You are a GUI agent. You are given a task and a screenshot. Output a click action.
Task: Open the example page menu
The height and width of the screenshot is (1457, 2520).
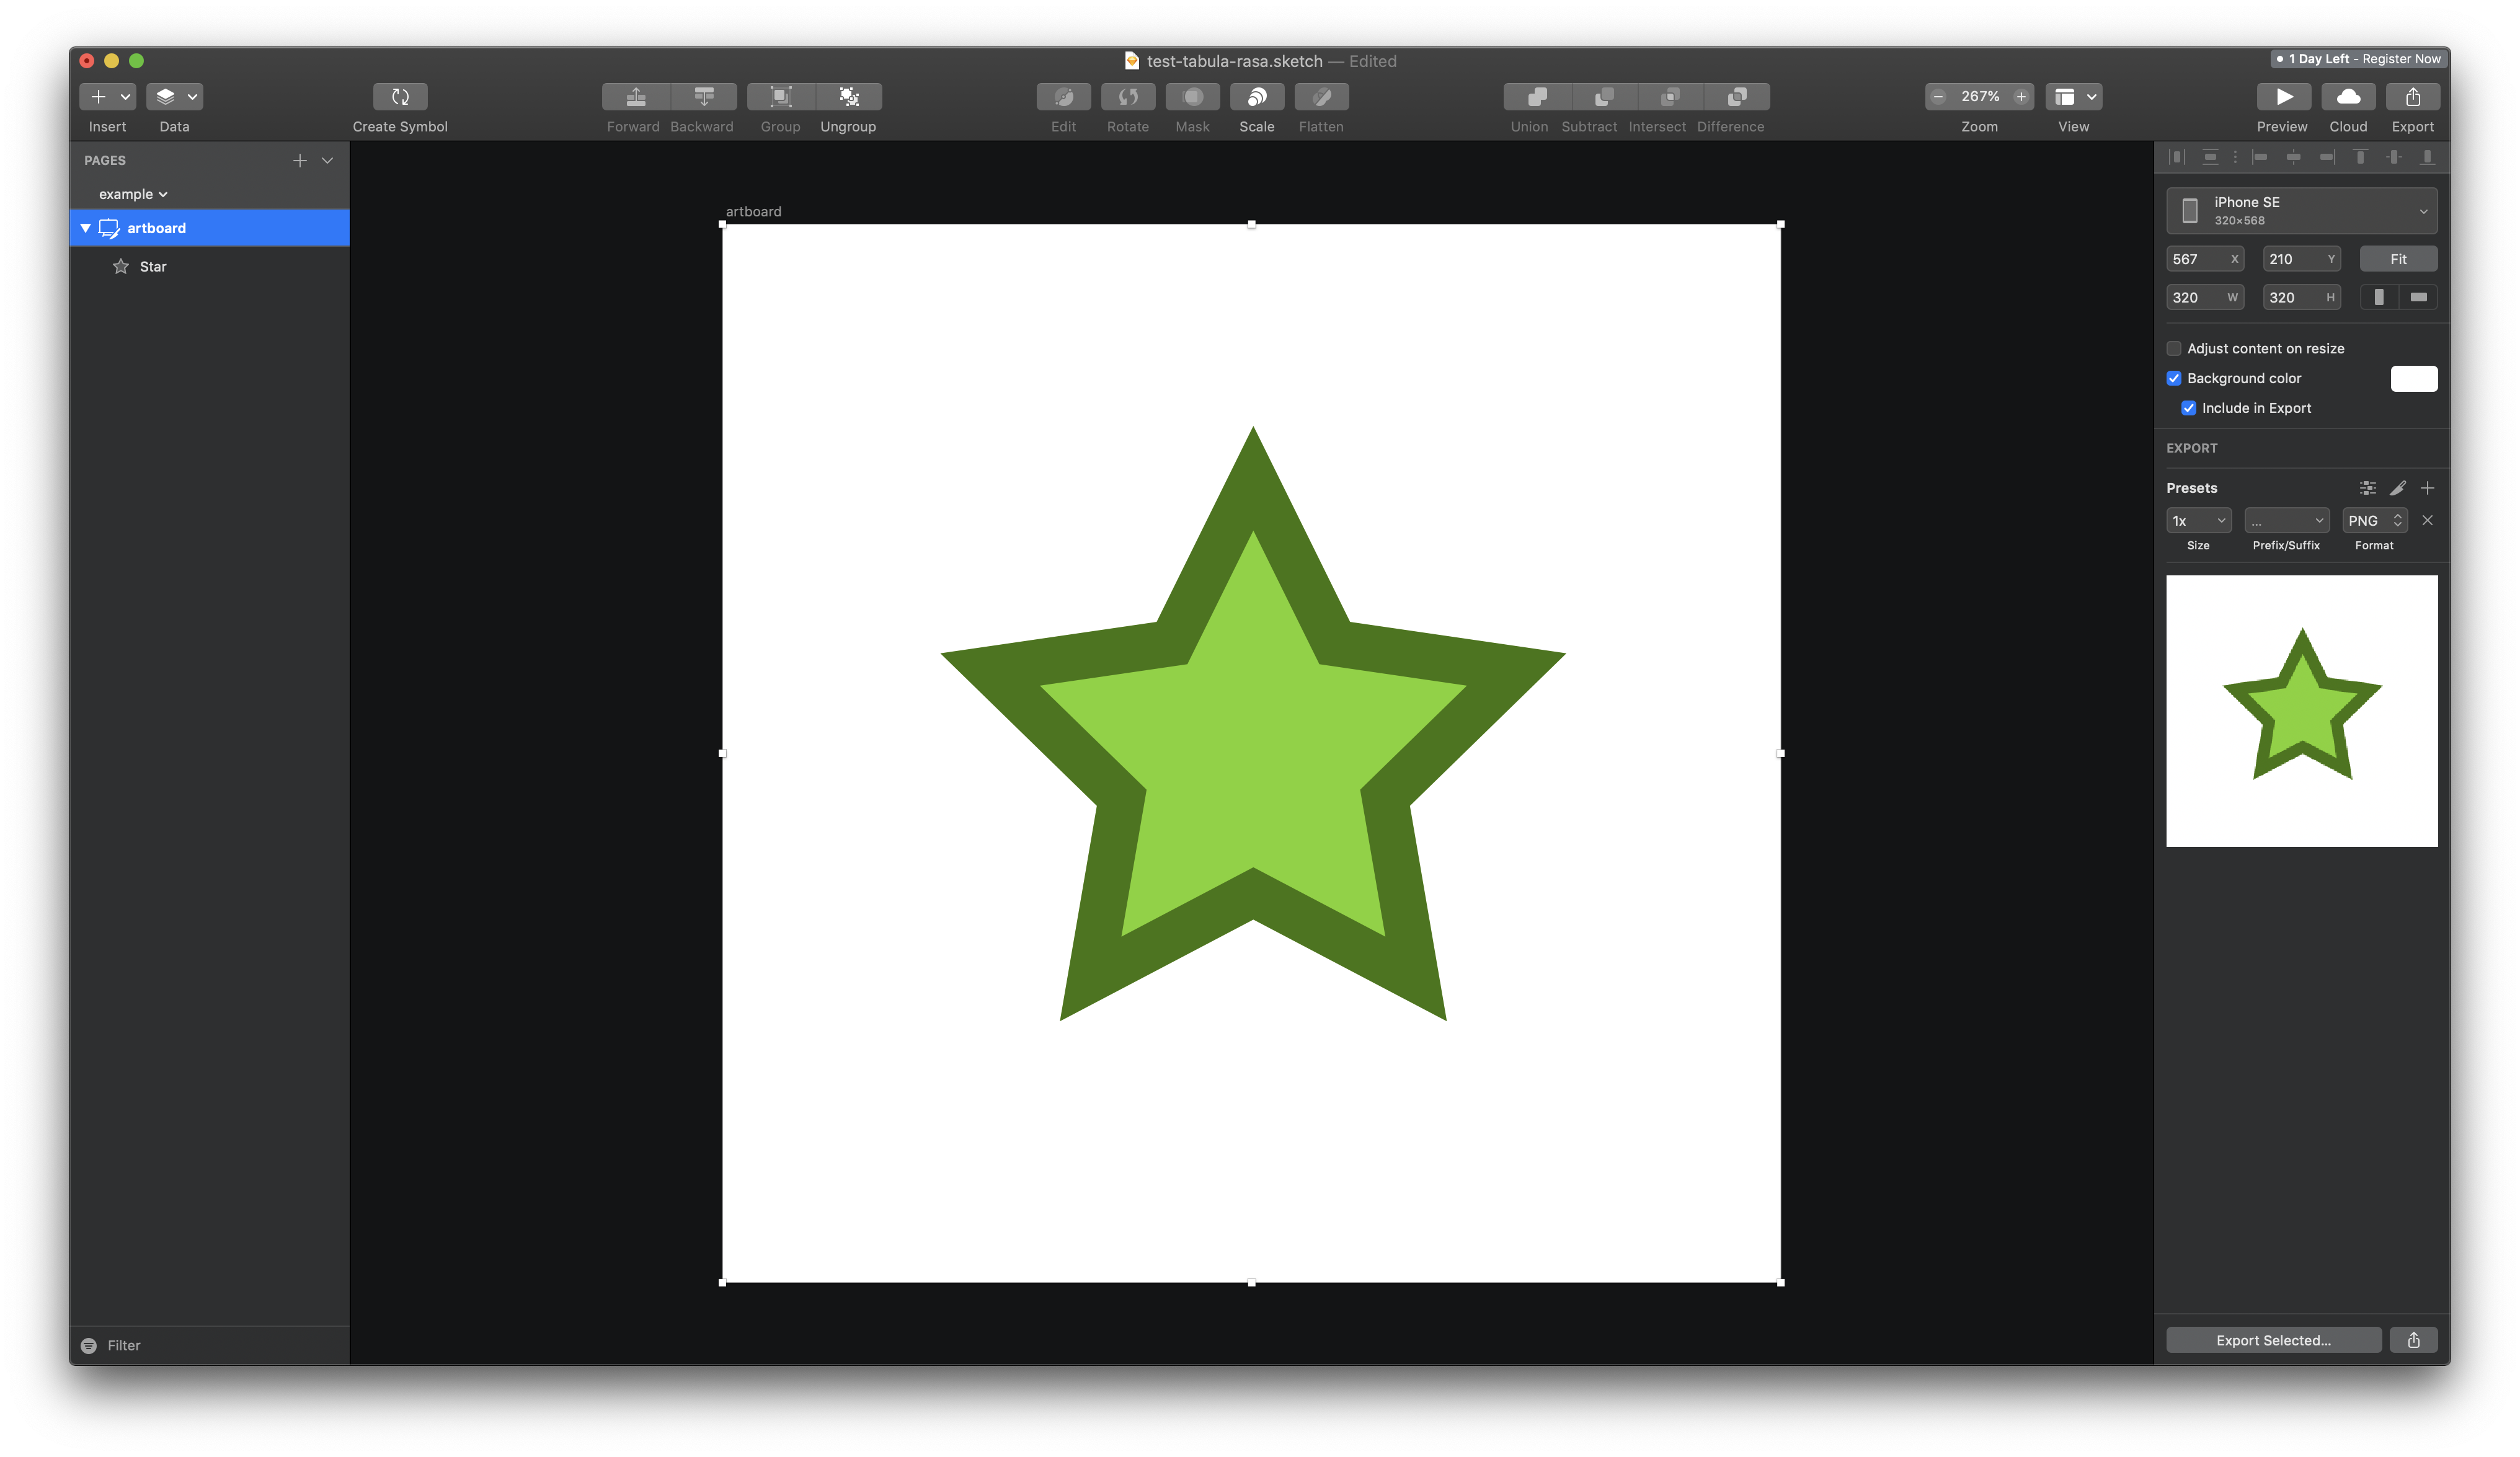point(132,194)
